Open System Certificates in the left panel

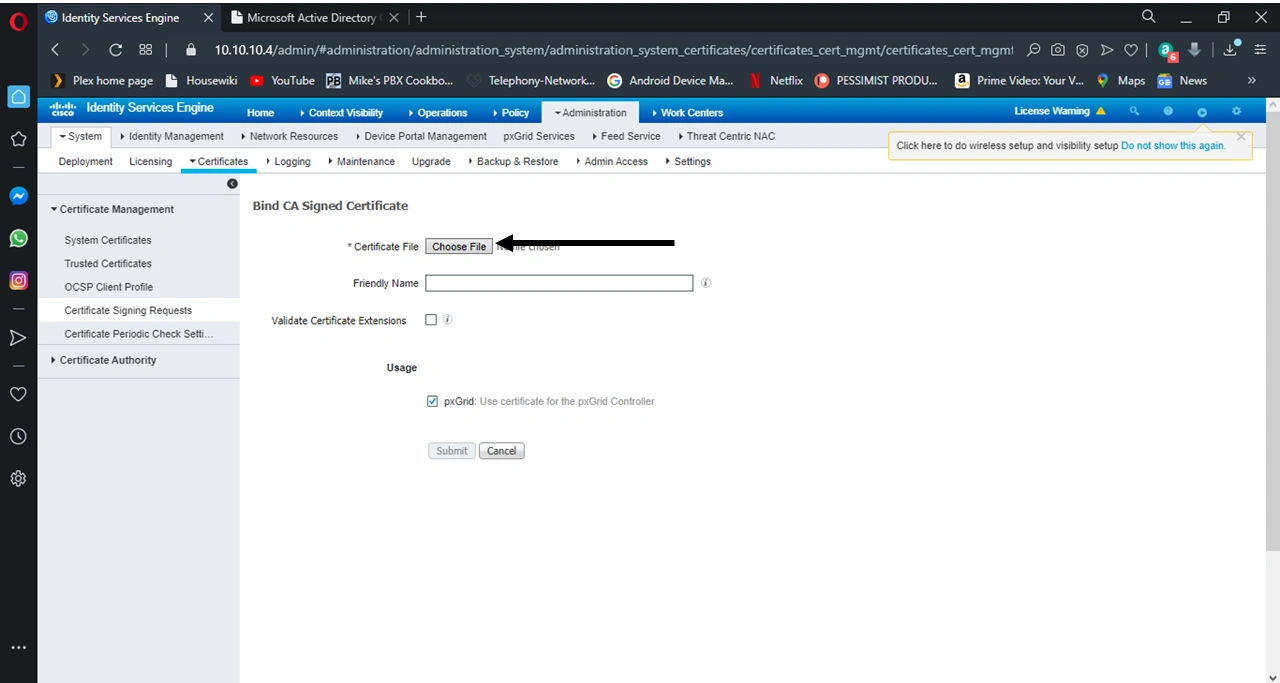point(108,240)
